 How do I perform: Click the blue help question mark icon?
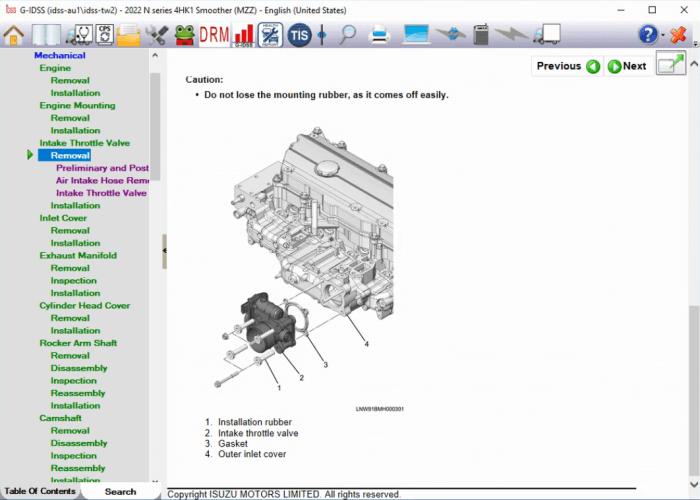pos(648,35)
